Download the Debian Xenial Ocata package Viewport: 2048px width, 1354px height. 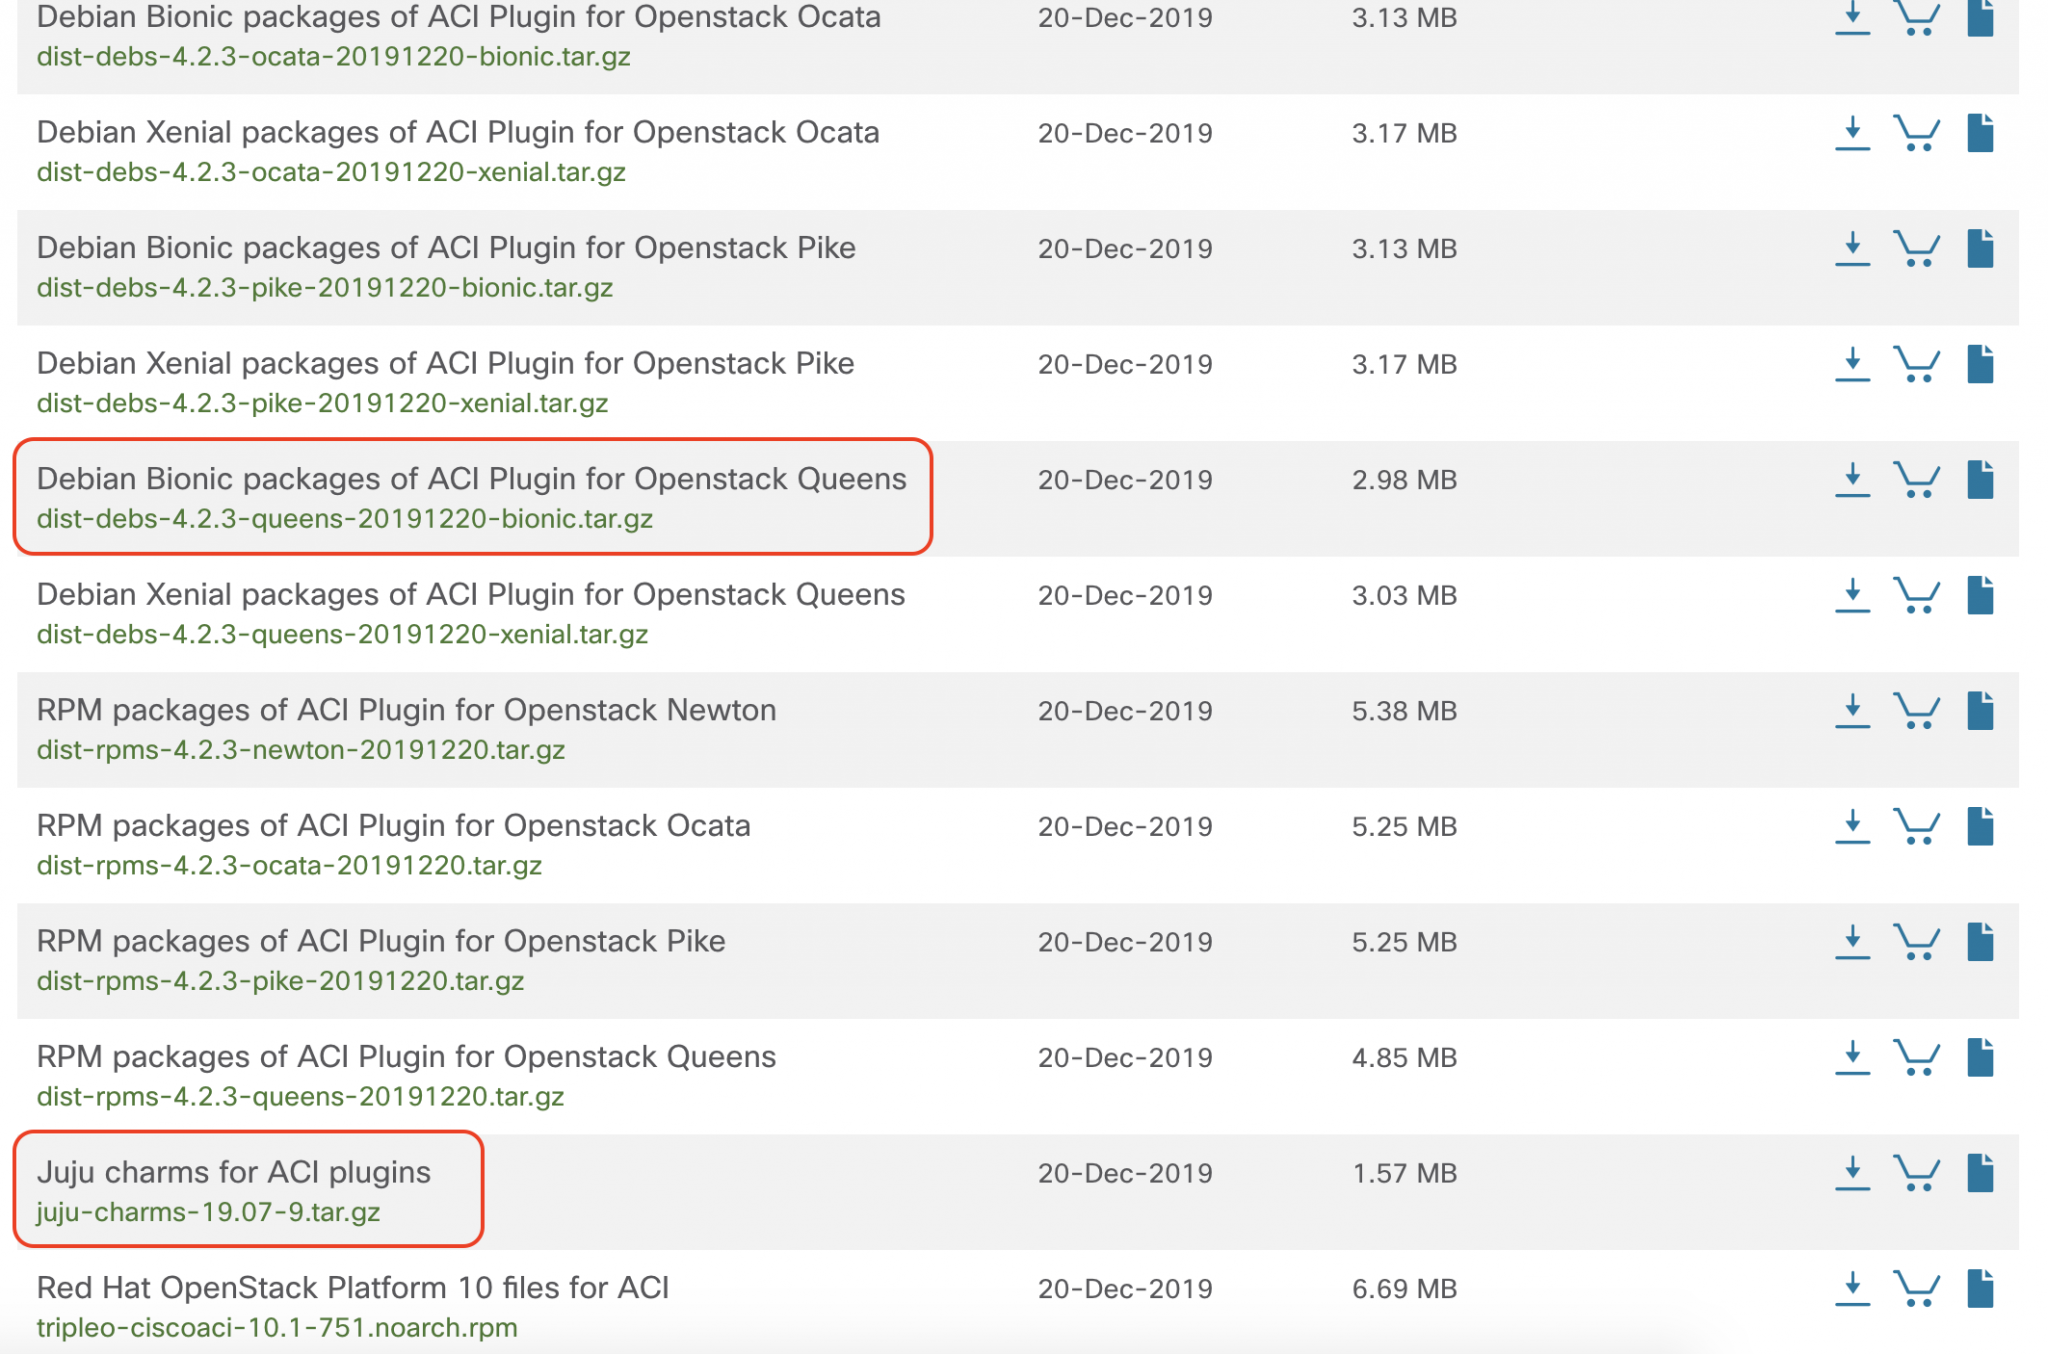[x=1852, y=133]
